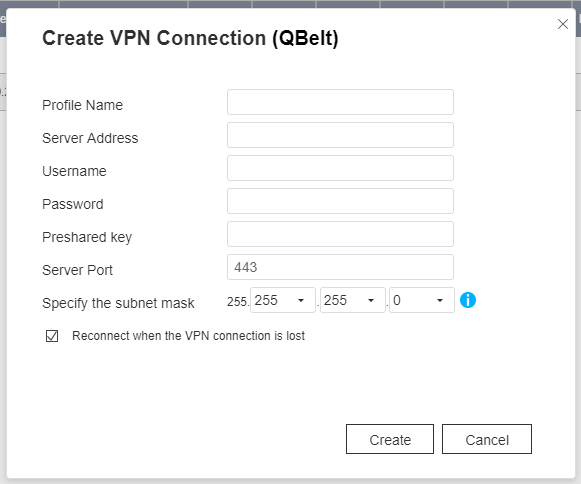Focus the Profile Name input field

click(340, 102)
